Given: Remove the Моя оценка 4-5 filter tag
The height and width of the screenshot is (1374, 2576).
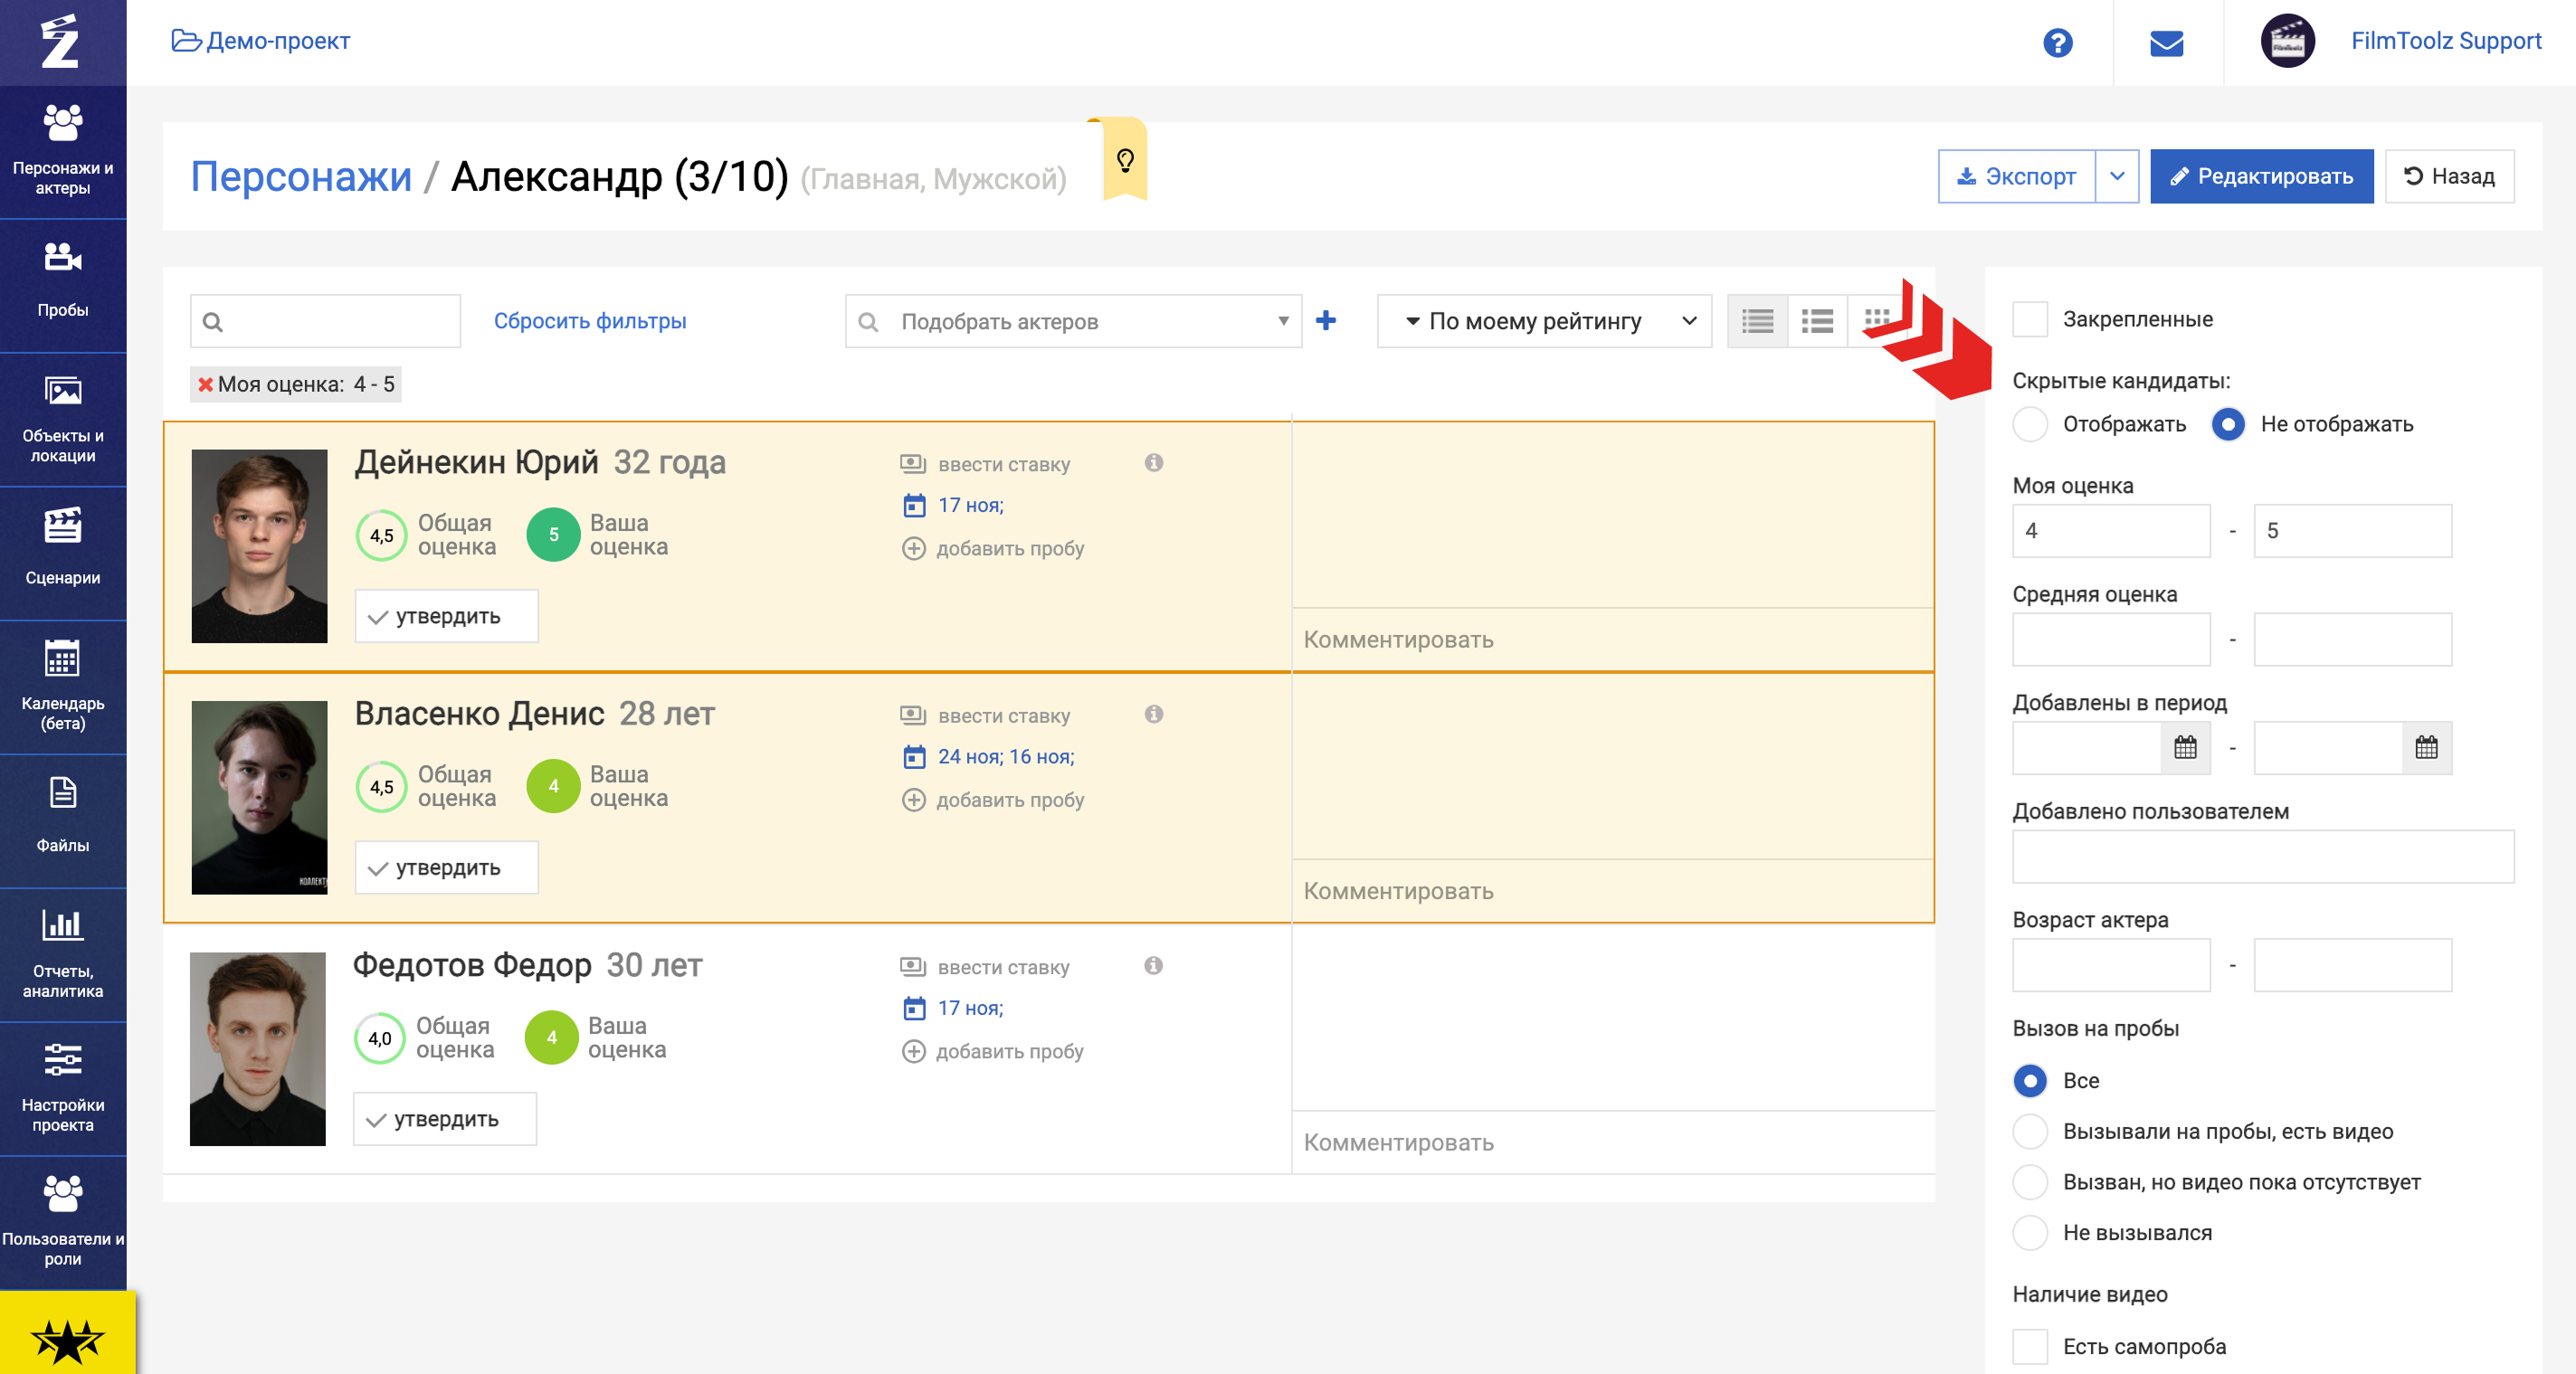Looking at the screenshot, I should [x=205, y=384].
